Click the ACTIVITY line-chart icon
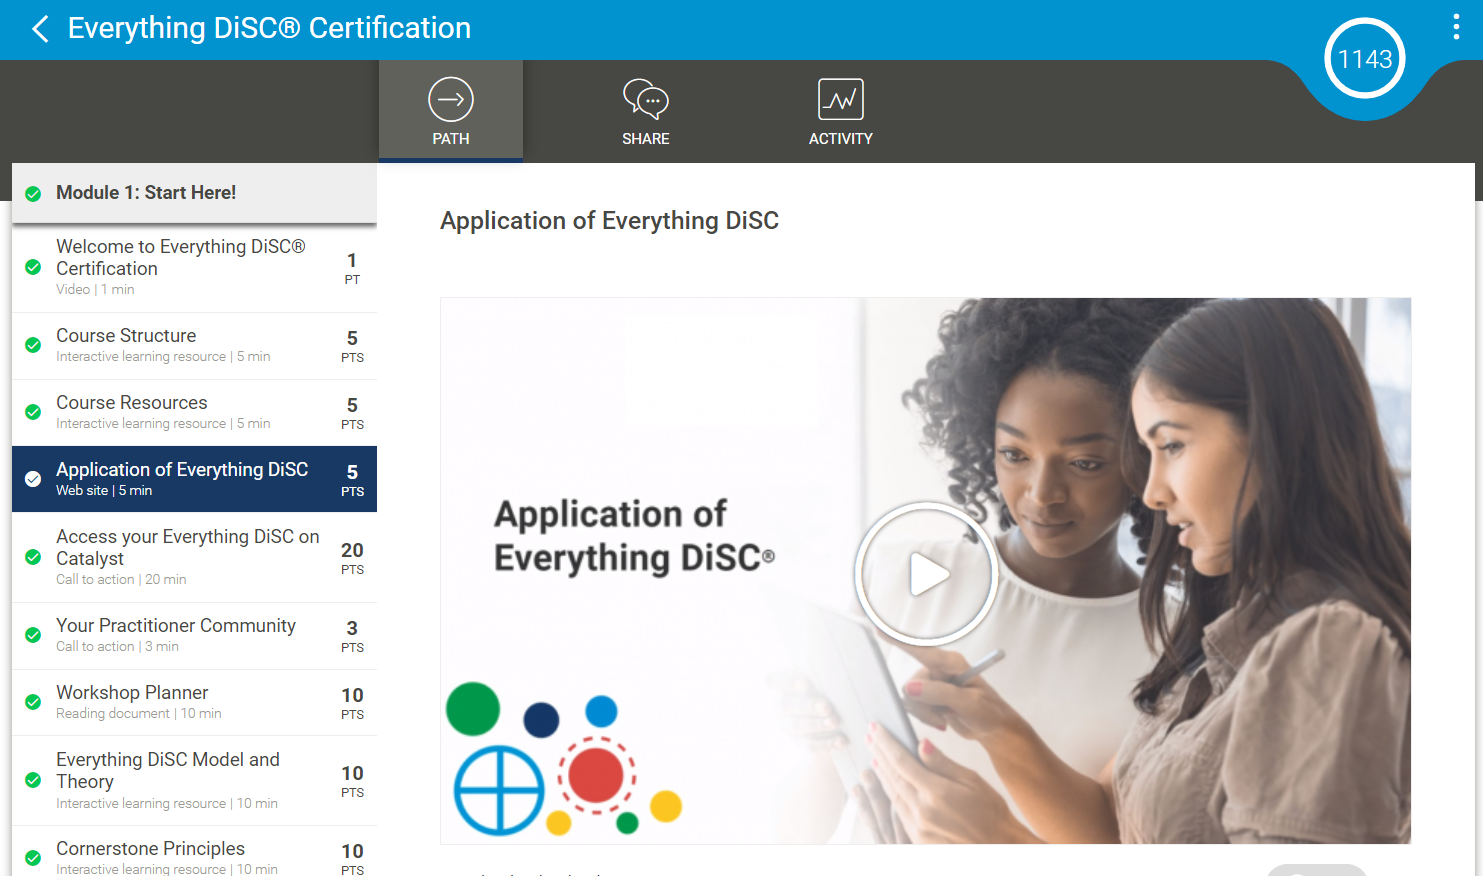 tap(841, 99)
